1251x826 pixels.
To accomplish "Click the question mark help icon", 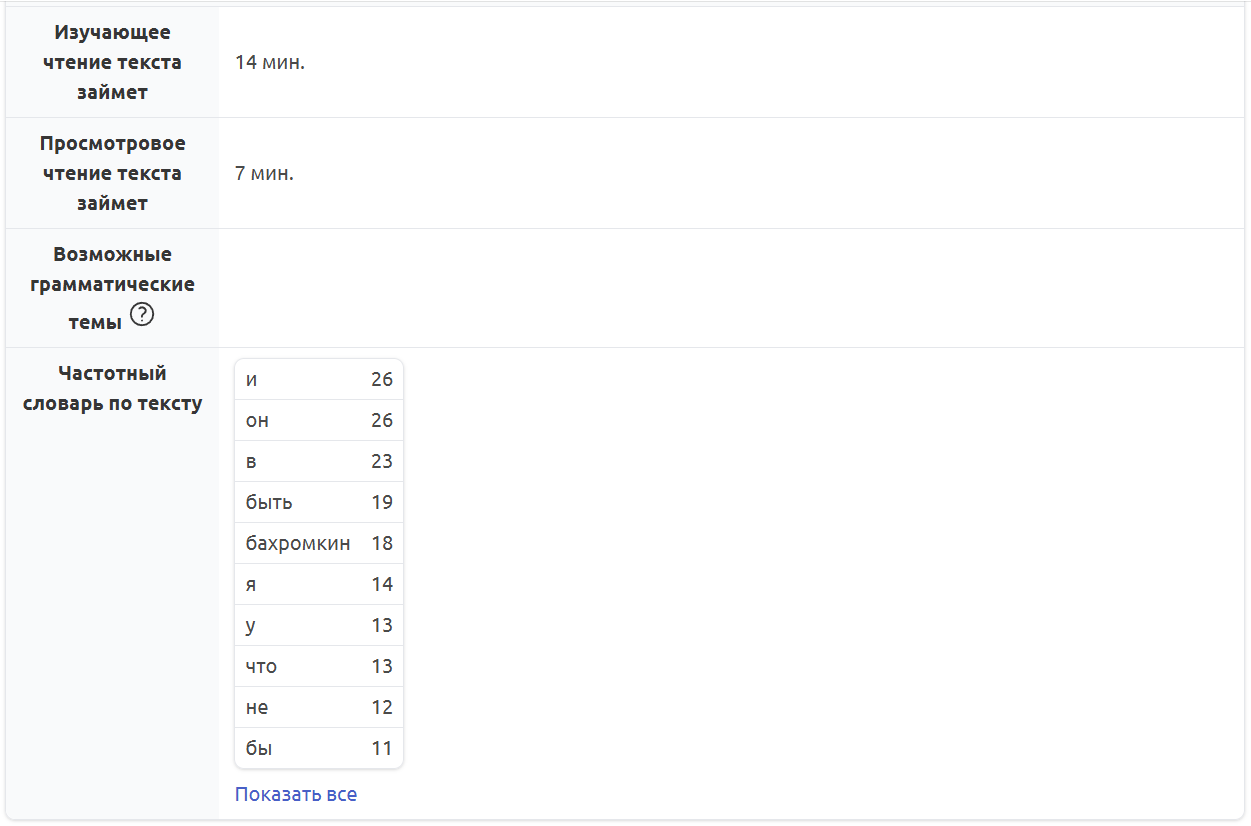I will pyautogui.click(x=143, y=317).
